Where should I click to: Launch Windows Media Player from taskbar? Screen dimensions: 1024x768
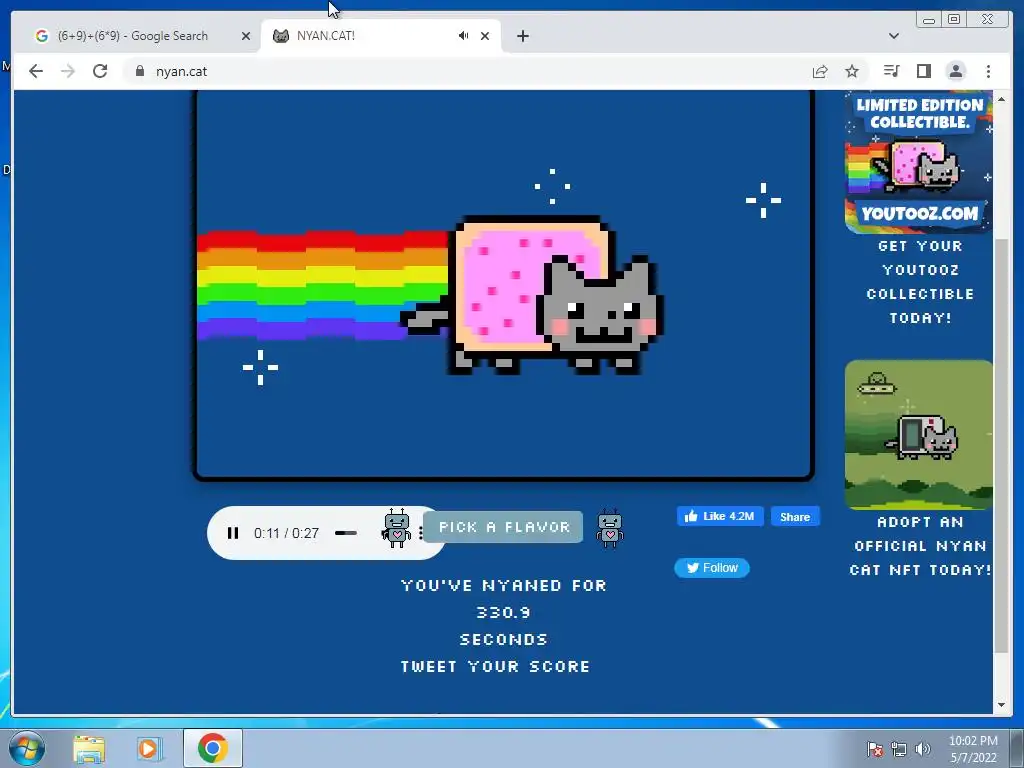(x=148, y=749)
